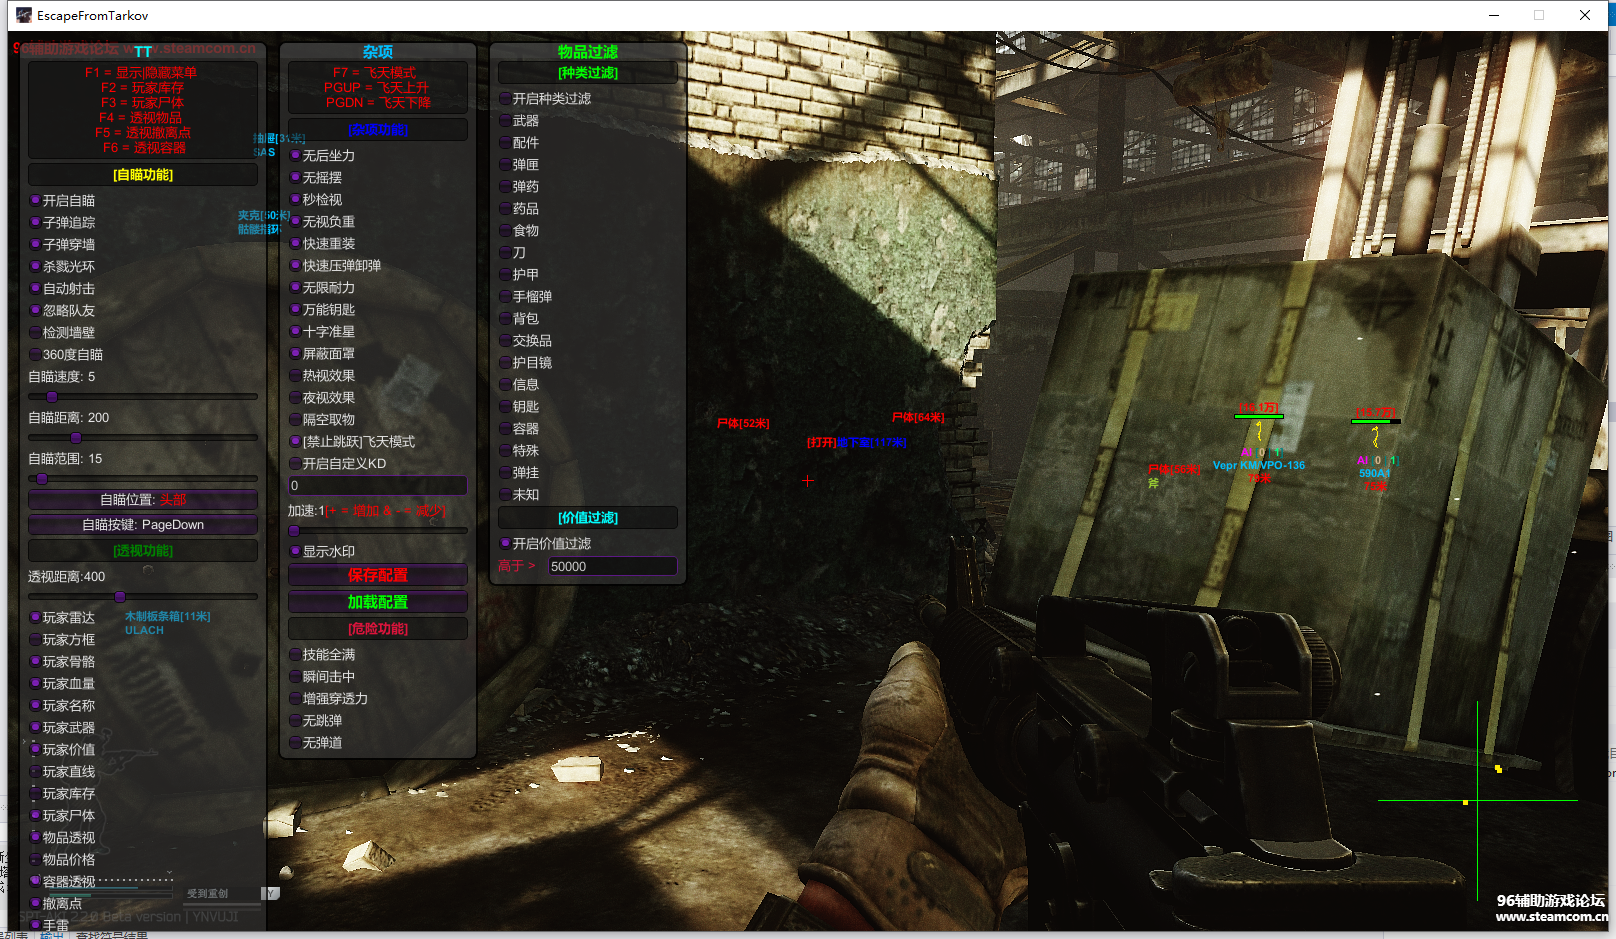
Task: Enable the 开启自瞄 checkbox
Action: 36,200
